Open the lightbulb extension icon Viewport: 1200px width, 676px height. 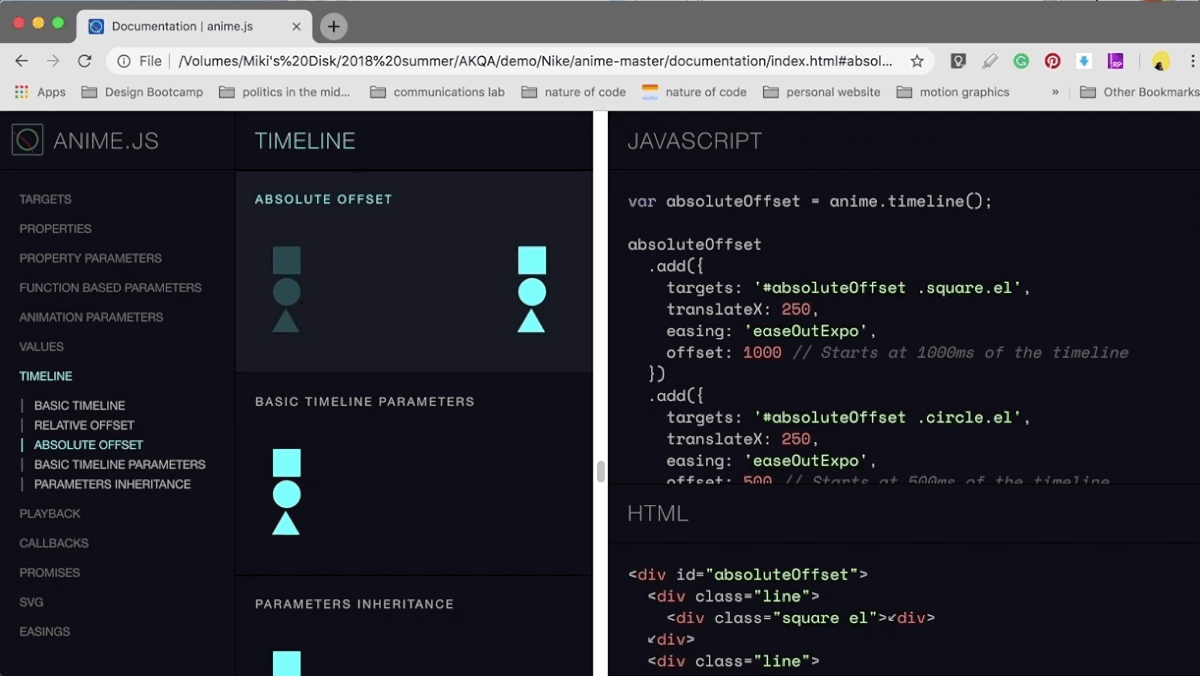coord(958,61)
